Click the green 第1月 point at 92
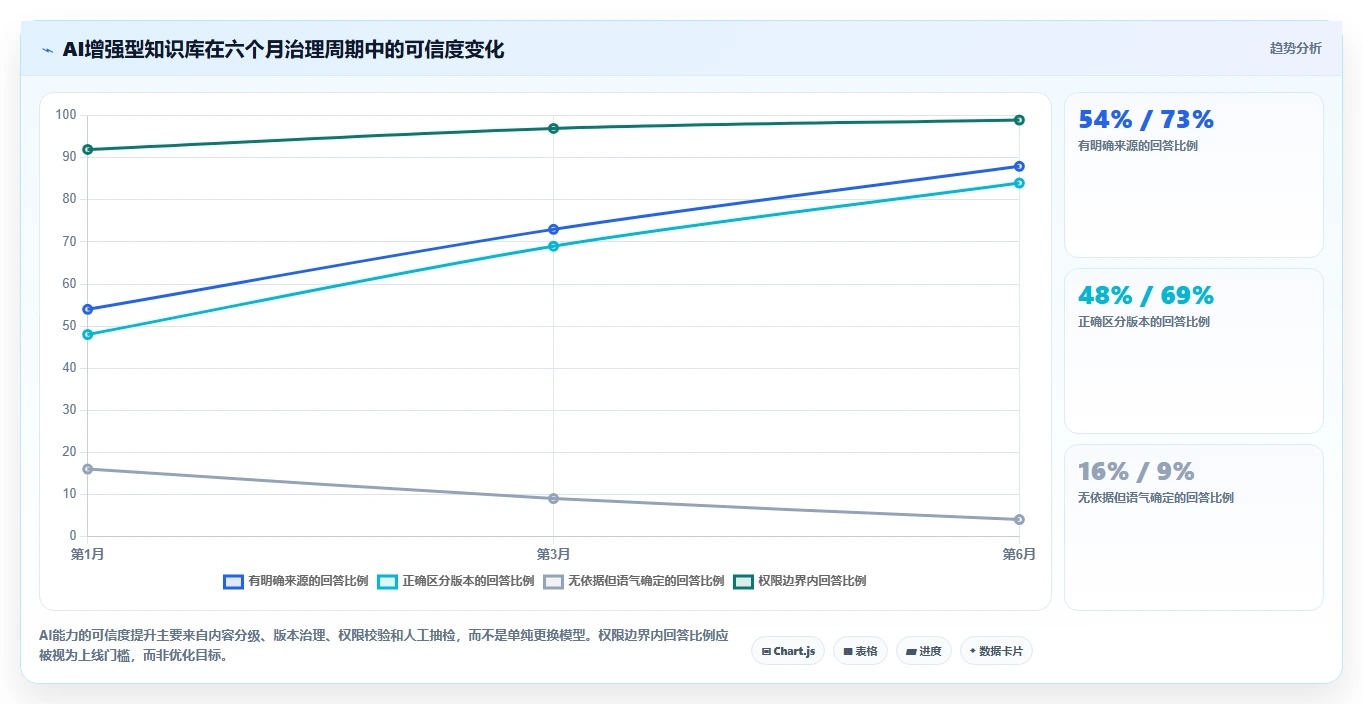Image resolution: width=1363 pixels, height=704 pixels. (x=88, y=149)
